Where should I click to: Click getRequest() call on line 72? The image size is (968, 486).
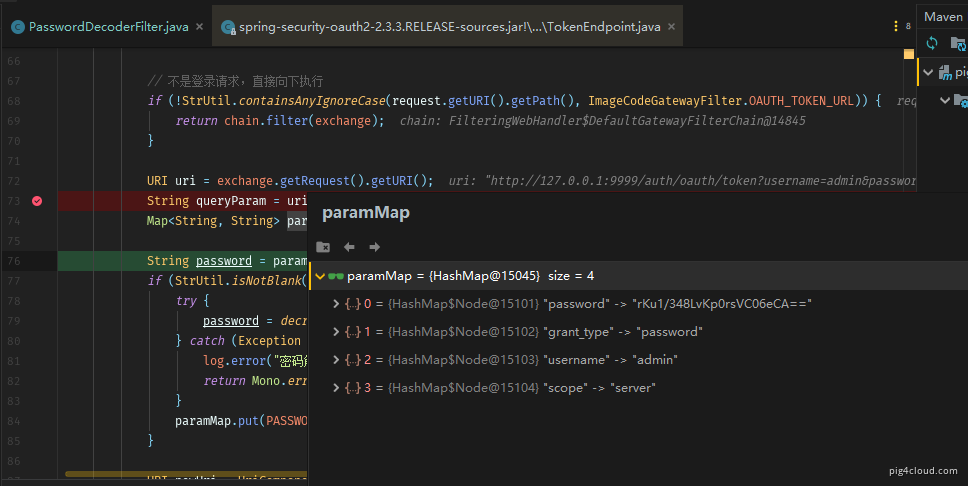click(322, 181)
